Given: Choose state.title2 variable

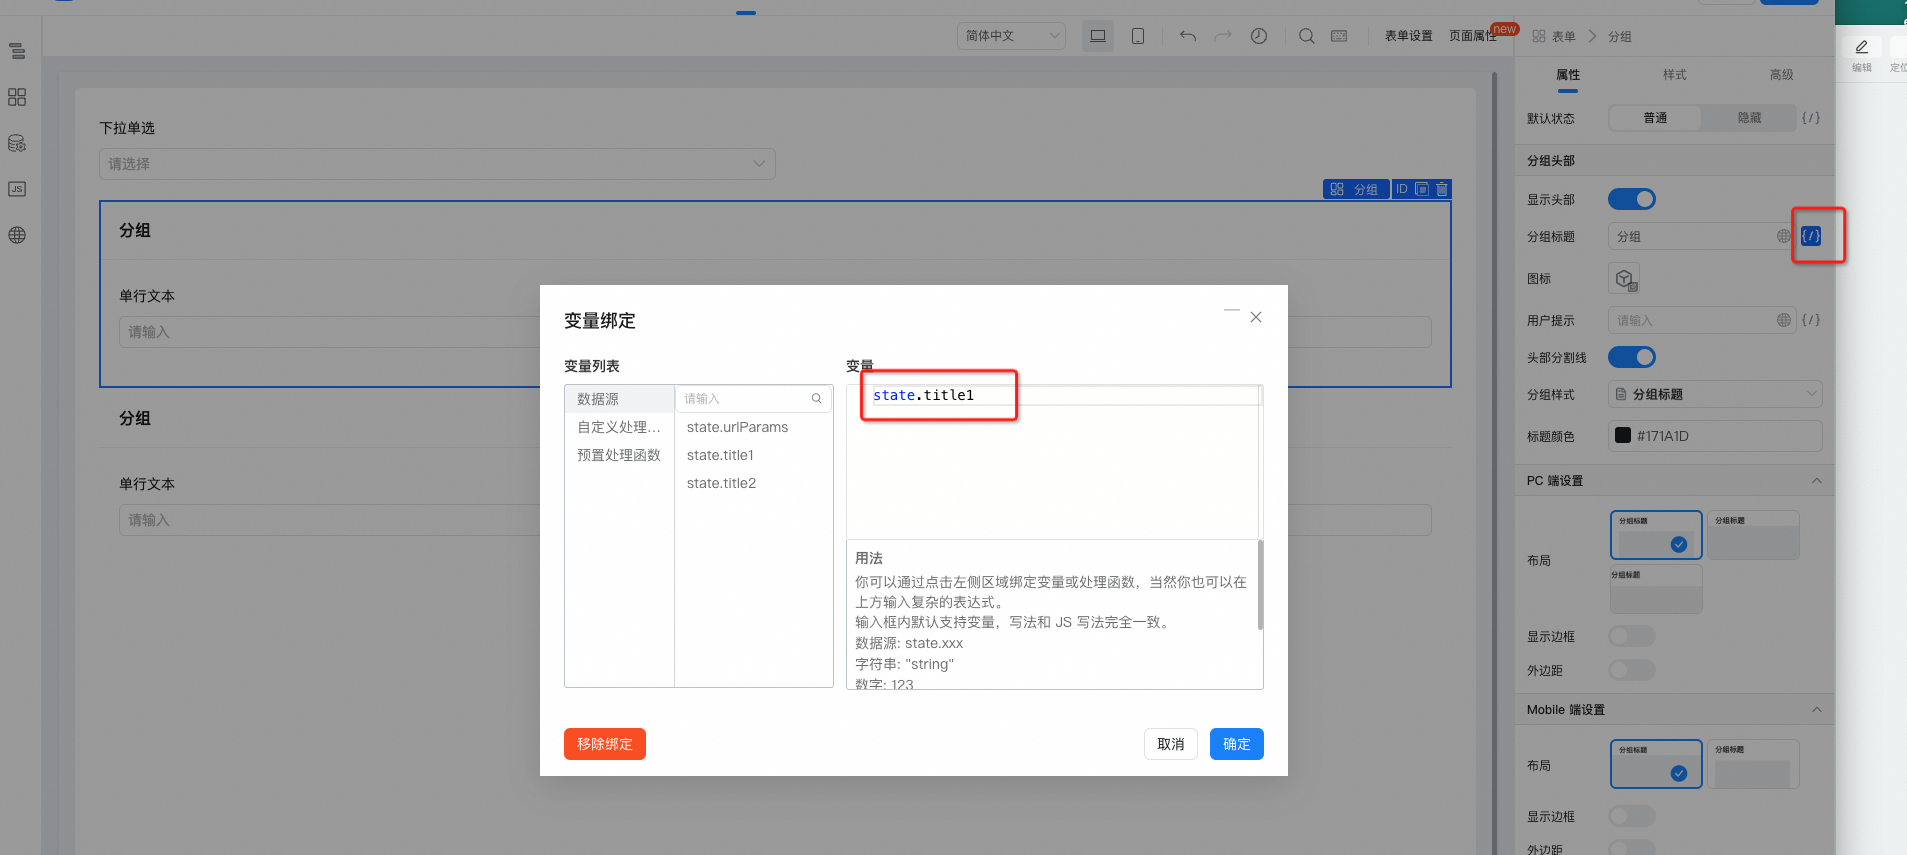Looking at the screenshot, I should pyautogui.click(x=721, y=483).
